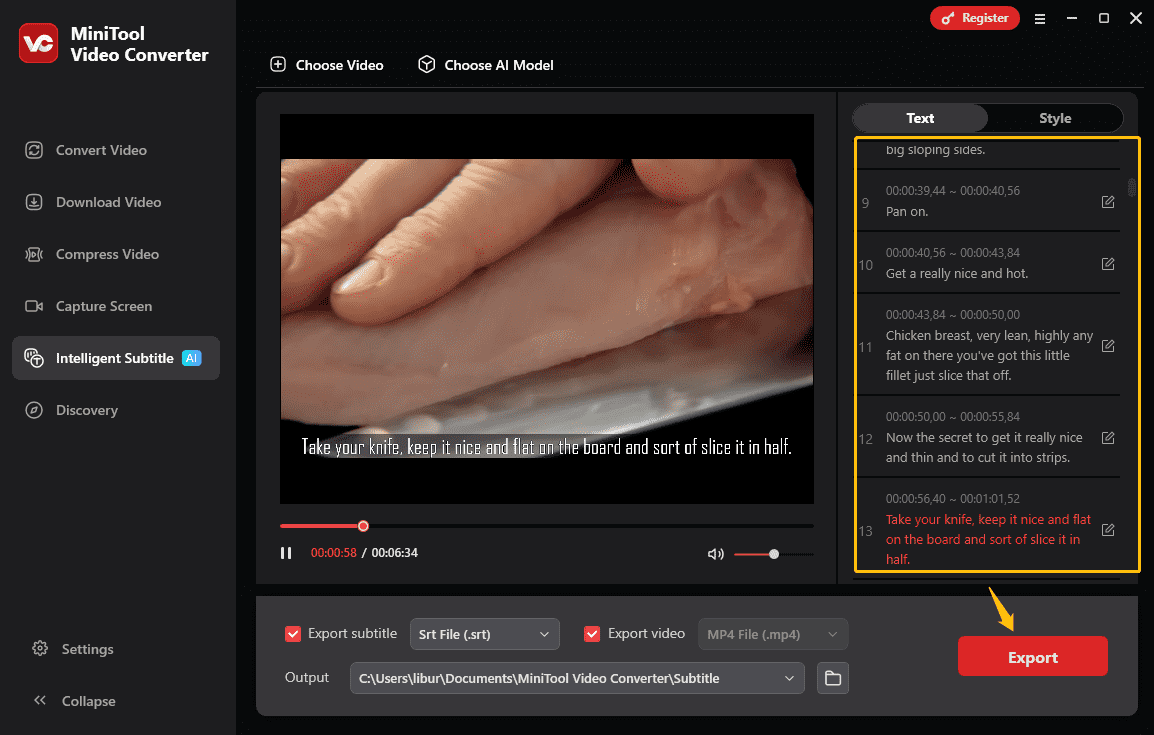Click the red Export button
This screenshot has width=1154, height=735.
coord(1032,656)
